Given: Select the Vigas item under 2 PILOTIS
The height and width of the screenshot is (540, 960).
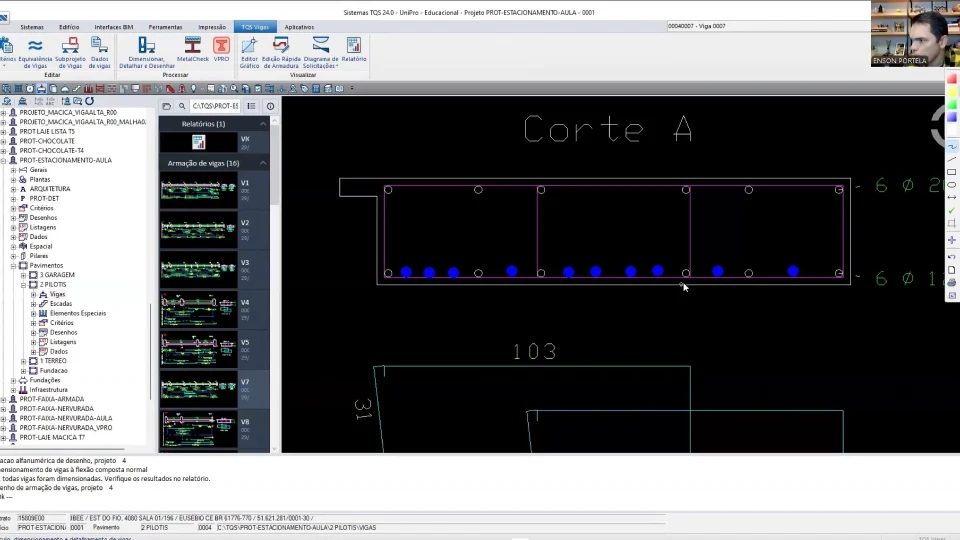Looking at the screenshot, I should pos(57,294).
